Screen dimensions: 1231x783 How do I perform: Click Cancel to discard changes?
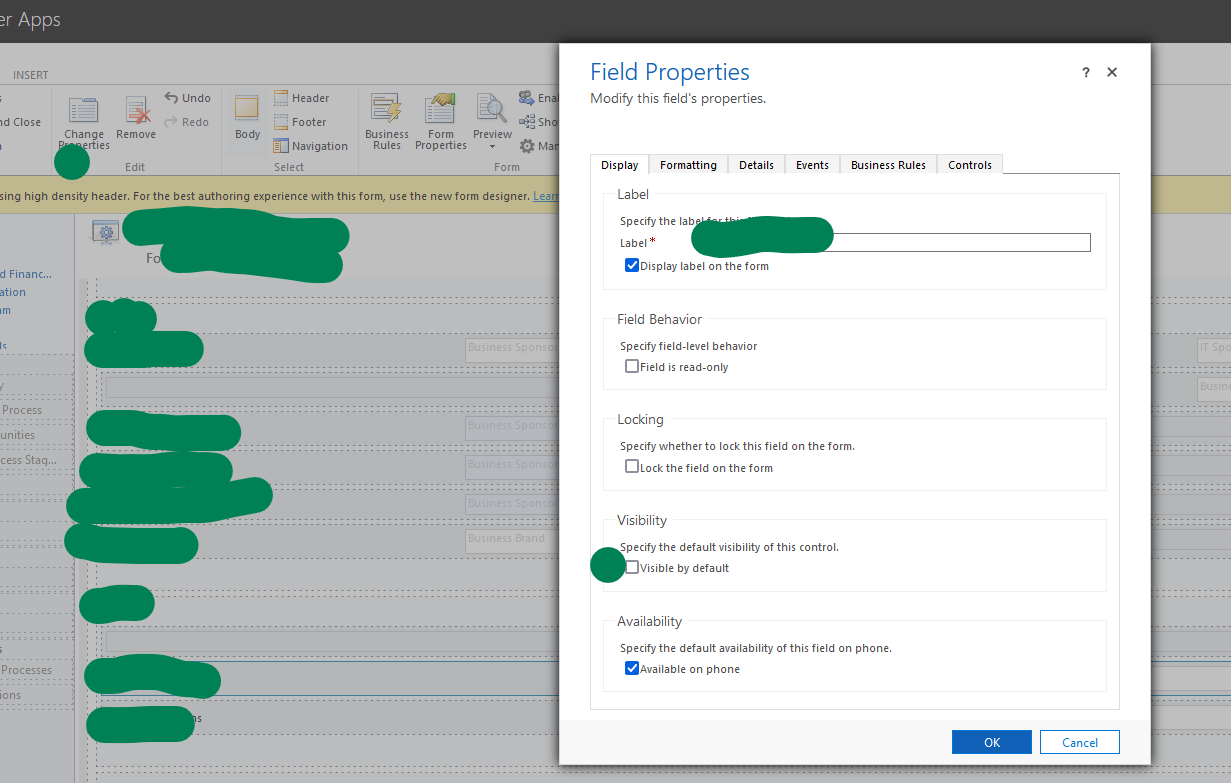click(1079, 742)
